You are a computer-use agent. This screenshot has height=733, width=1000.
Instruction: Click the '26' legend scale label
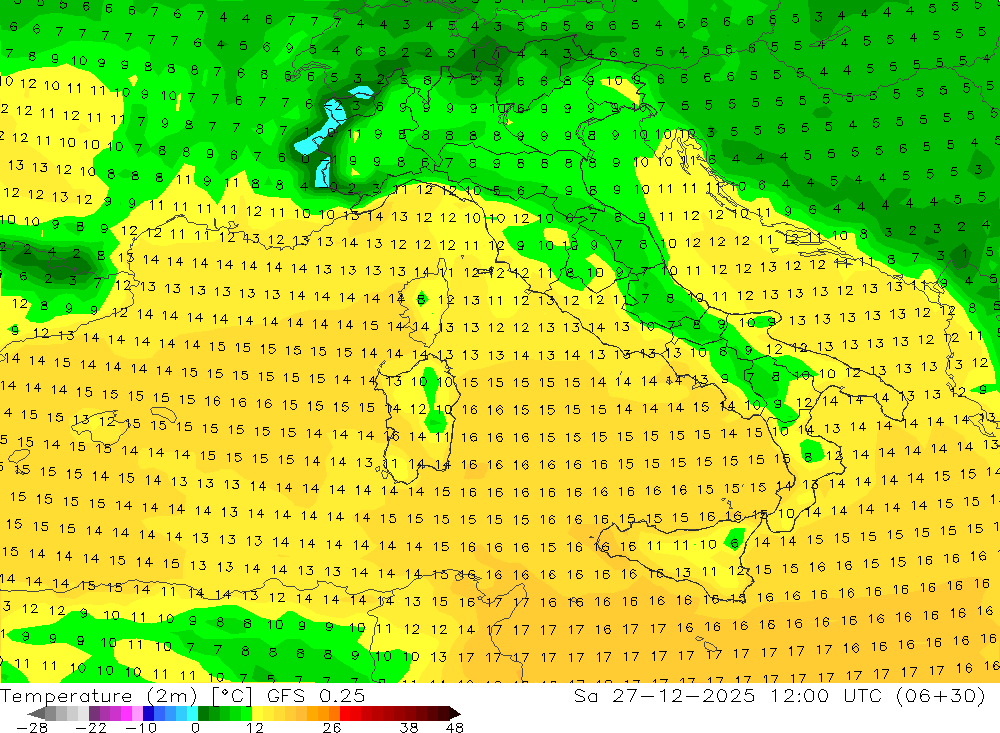pos(332,728)
